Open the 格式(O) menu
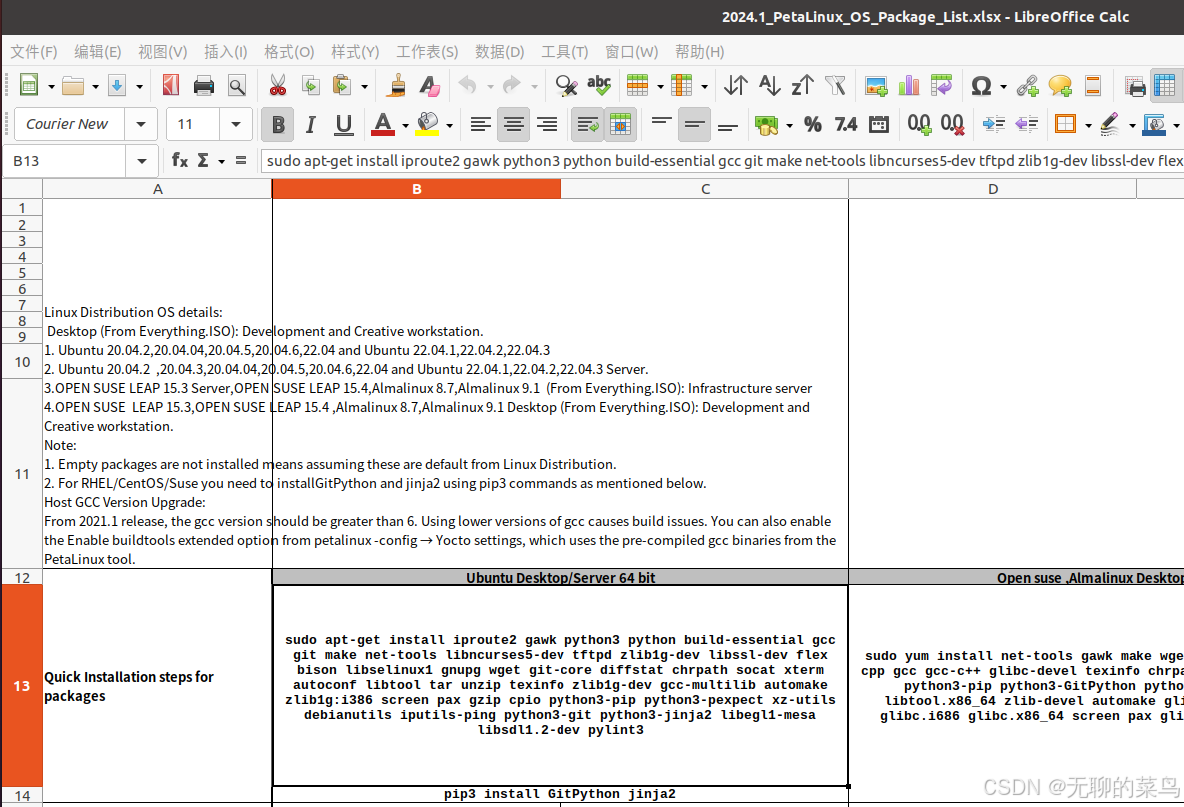Screen dimensions: 1184x807 click(289, 51)
